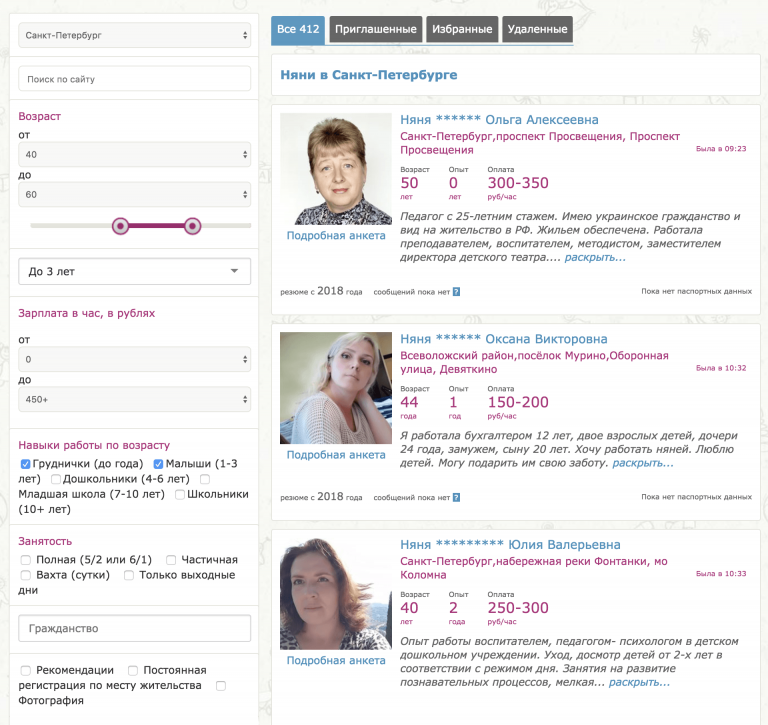Click Юлия Валерьевна's profile photo
Screen dimensions: 768x725
point(336,594)
